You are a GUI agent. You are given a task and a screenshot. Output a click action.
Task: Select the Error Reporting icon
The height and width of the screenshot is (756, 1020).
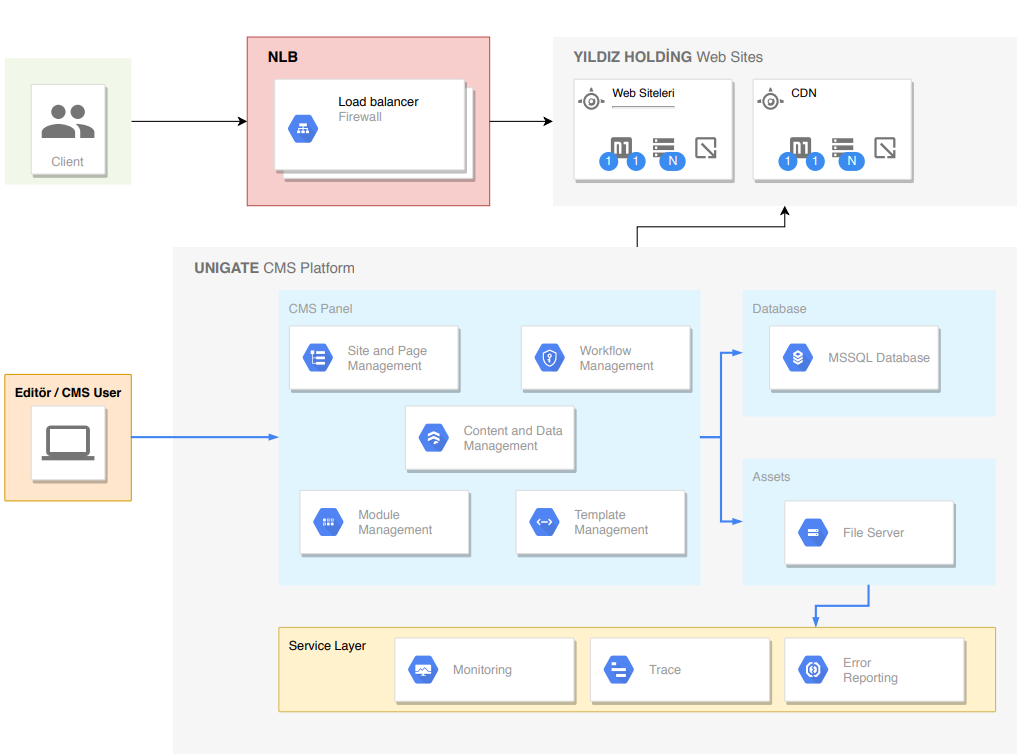pyautogui.click(x=813, y=670)
